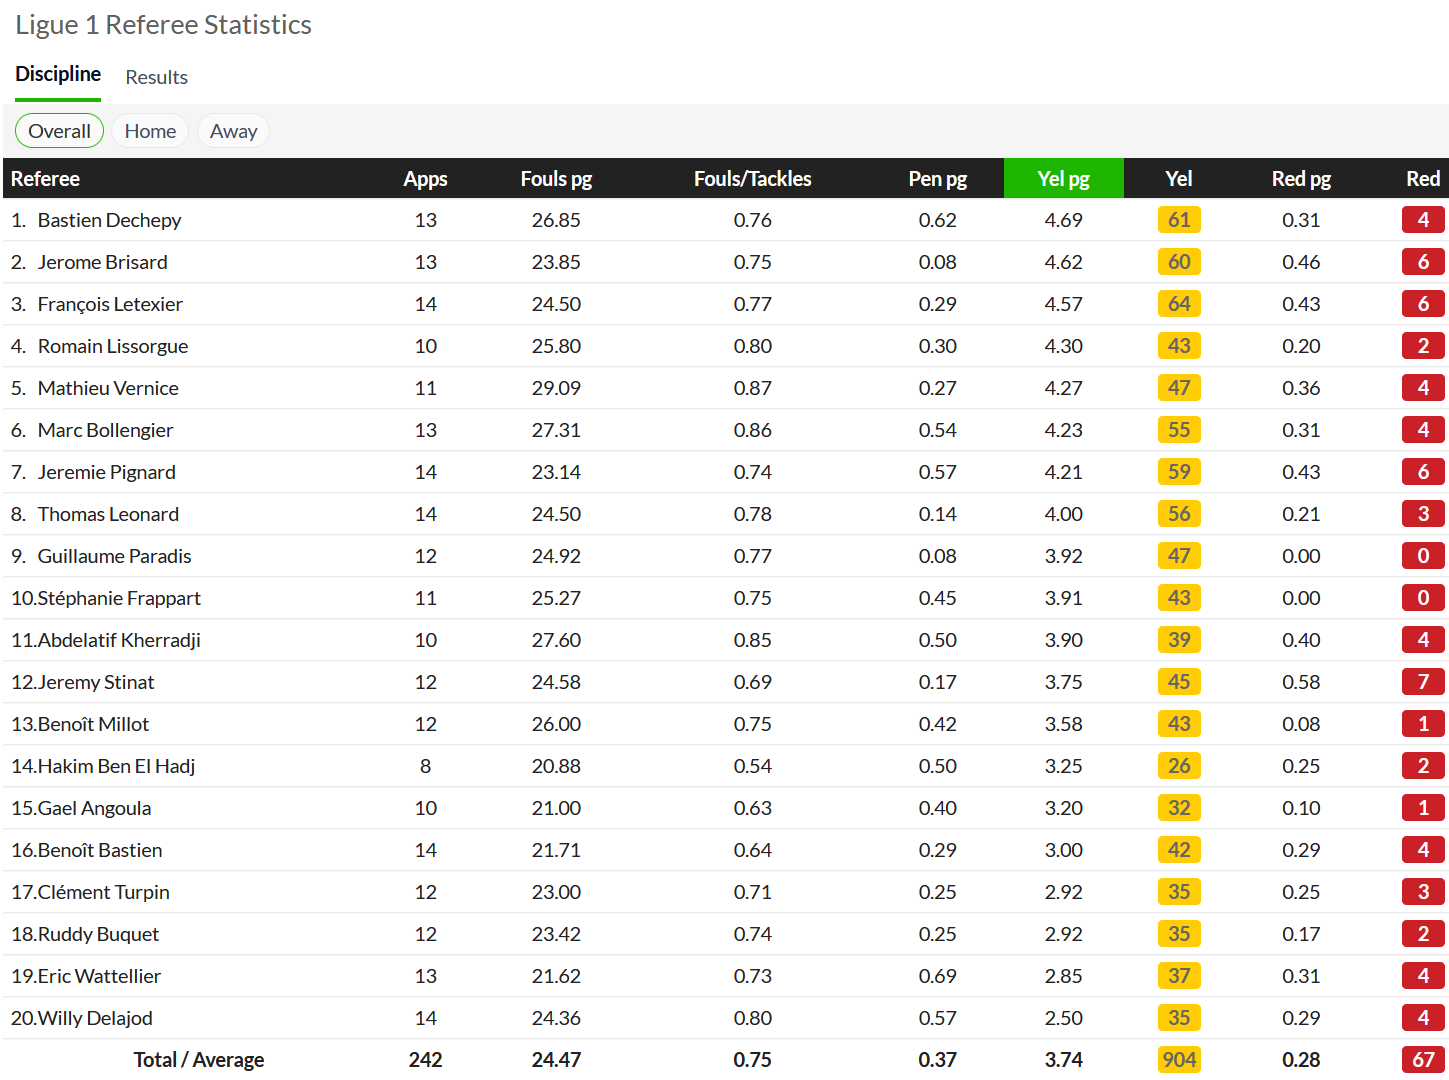Open referee Clément Turpin
Viewport: 1449px width, 1080px height.
(x=103, y=892)
